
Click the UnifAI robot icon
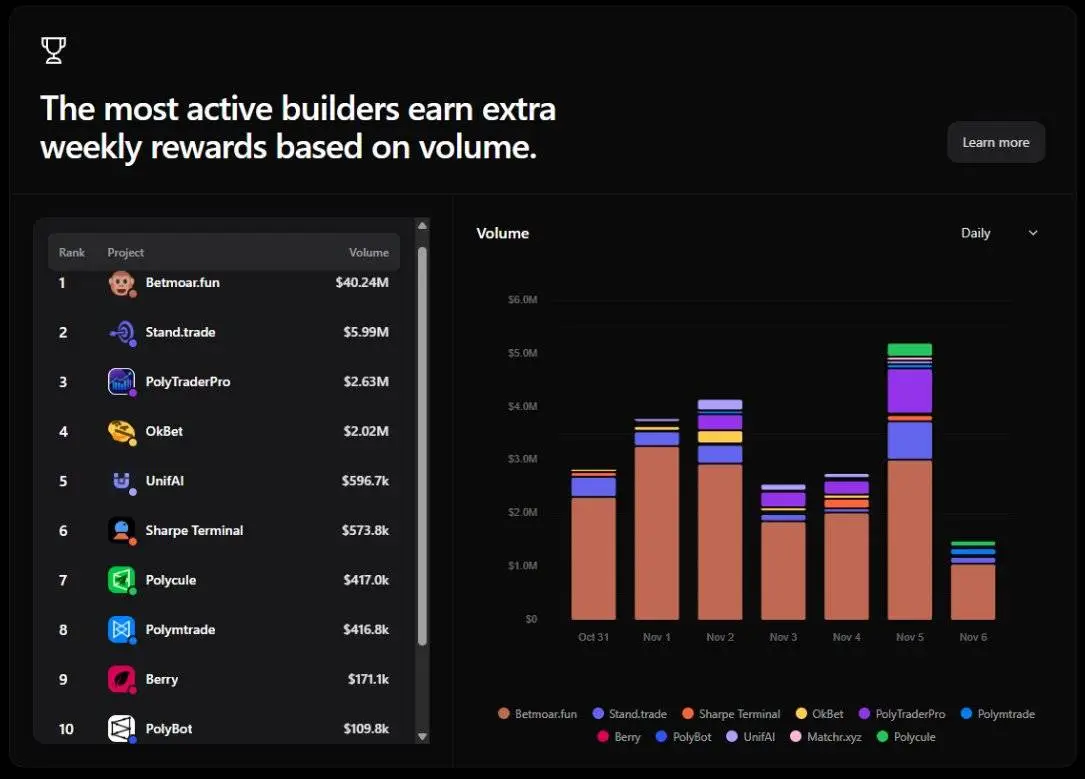pyautogui.click(x=121, y=481)
